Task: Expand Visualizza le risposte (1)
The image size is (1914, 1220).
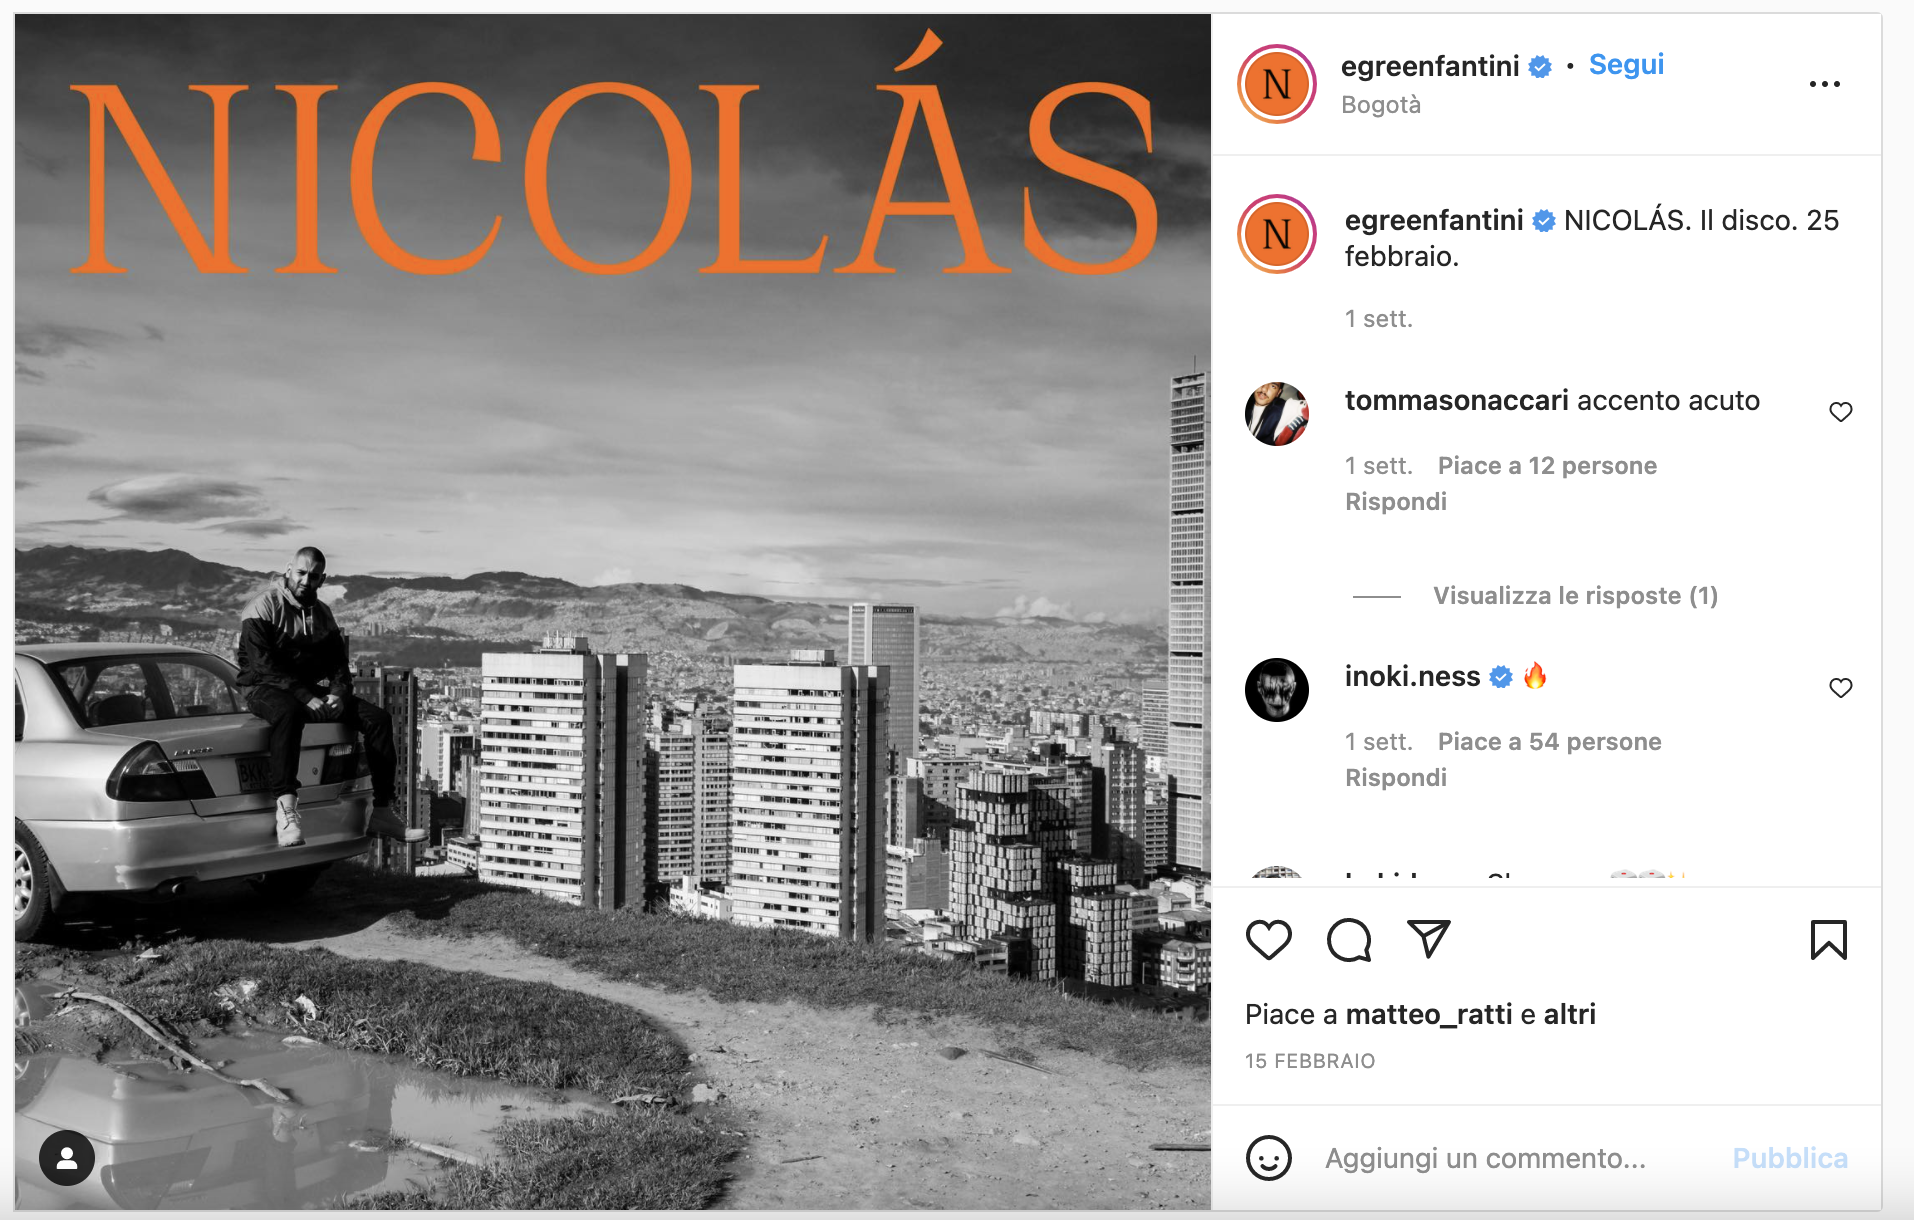Action: 1575,596
